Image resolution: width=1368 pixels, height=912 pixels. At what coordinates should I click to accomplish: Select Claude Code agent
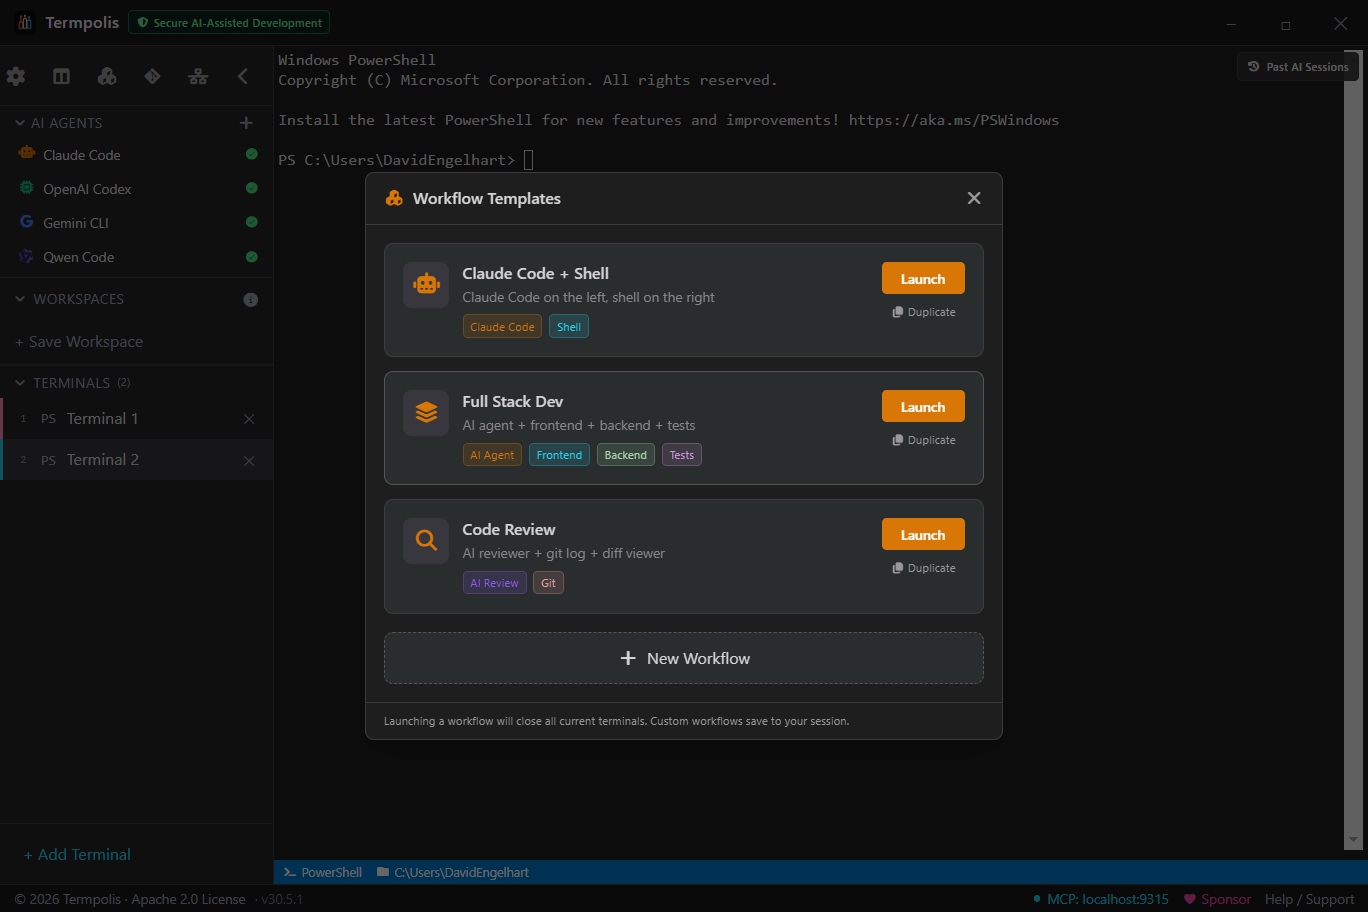pyautogui.click(x=136, y=155)
